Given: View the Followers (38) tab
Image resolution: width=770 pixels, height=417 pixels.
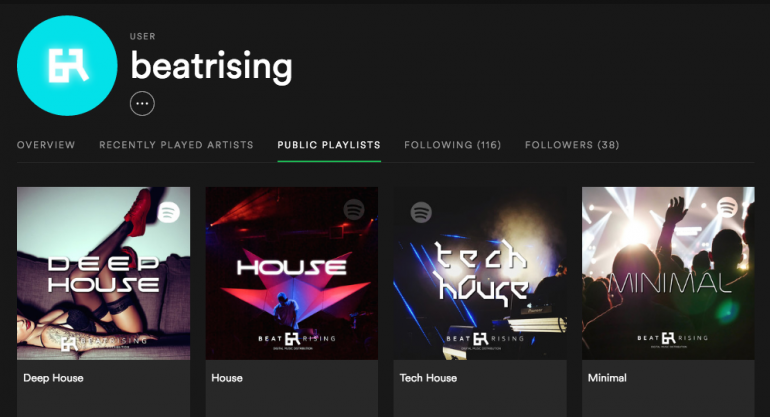Looking at the screenshot, I should click(x=572, y=145).
